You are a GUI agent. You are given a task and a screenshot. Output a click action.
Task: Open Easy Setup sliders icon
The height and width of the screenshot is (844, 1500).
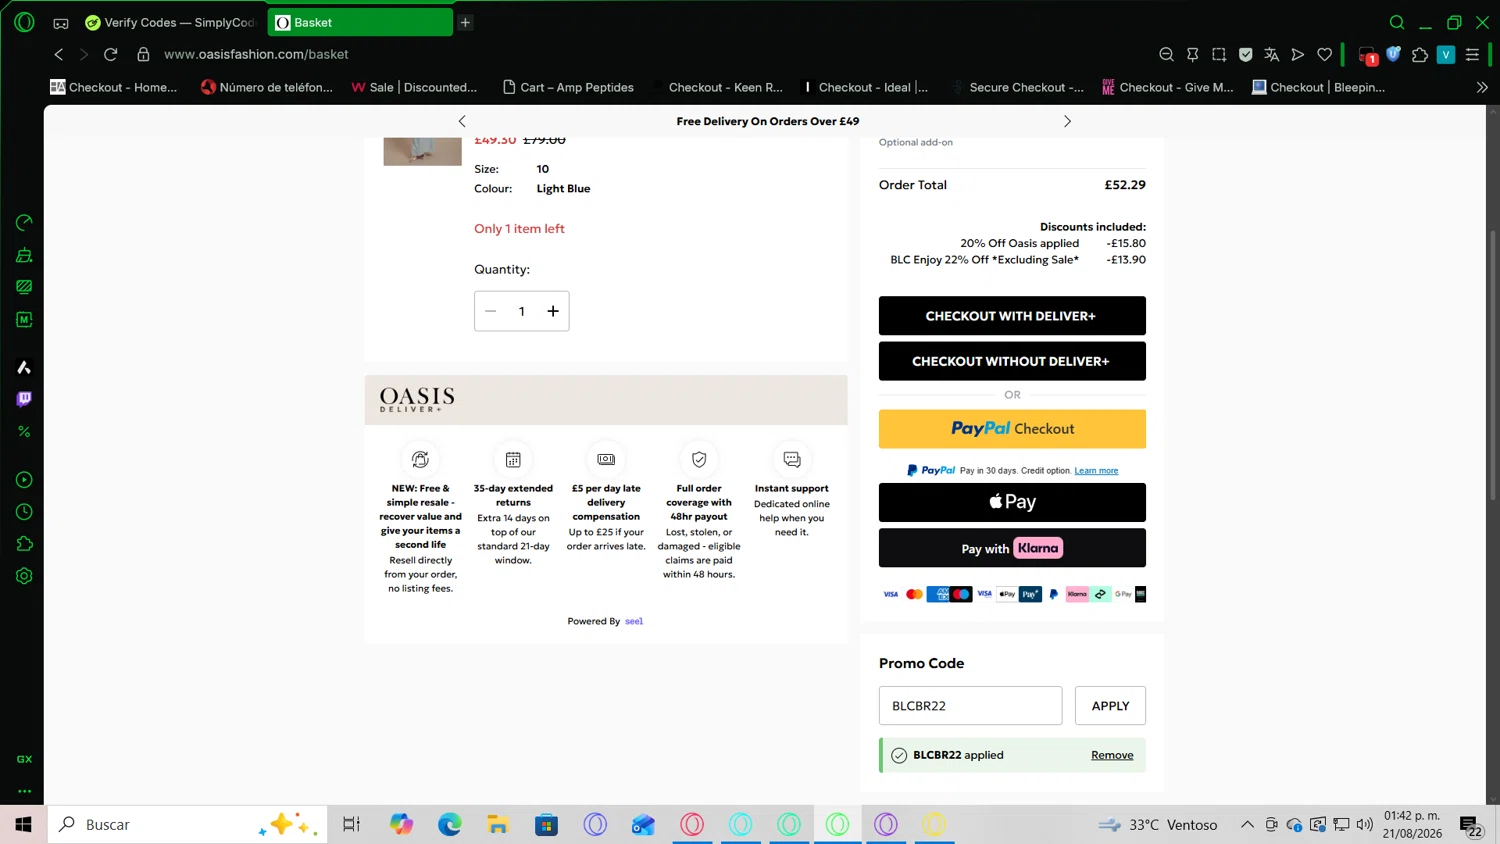pyautogui.click(x=1472, y=55)
